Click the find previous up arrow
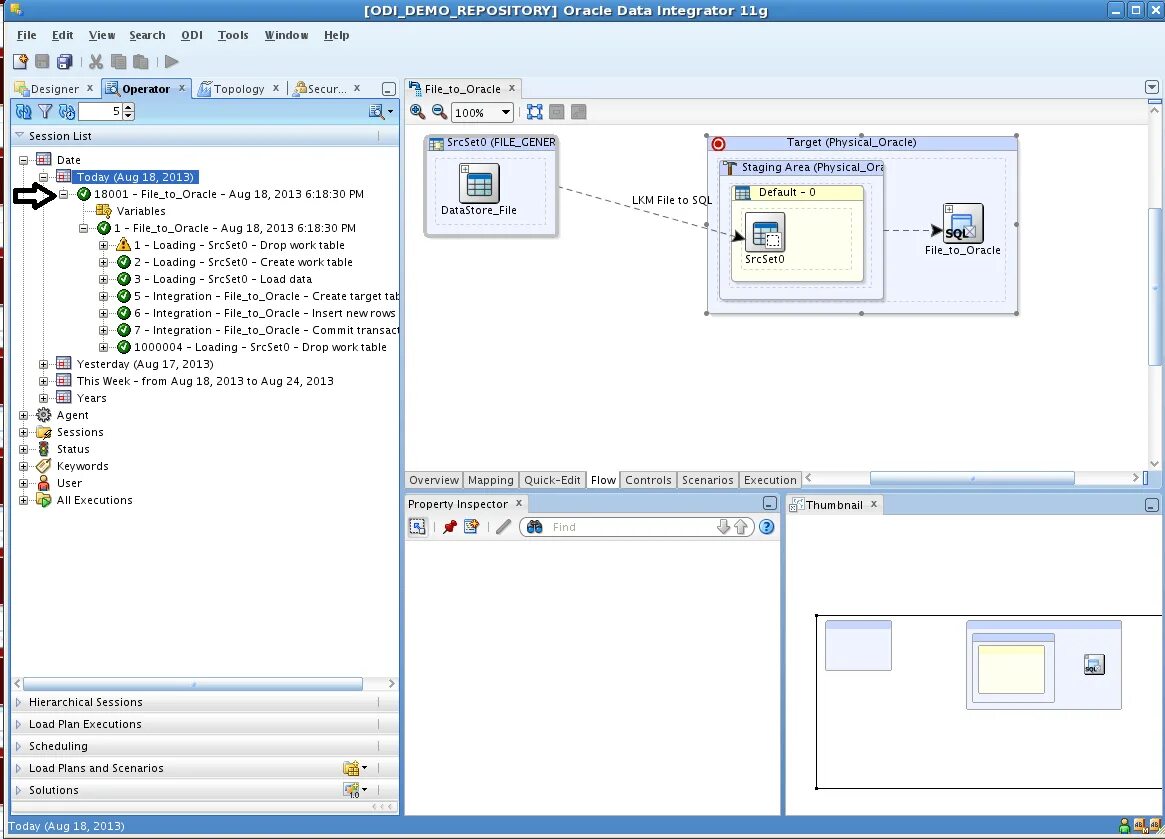The image size is (1165, 839). [x=741, y=527]
